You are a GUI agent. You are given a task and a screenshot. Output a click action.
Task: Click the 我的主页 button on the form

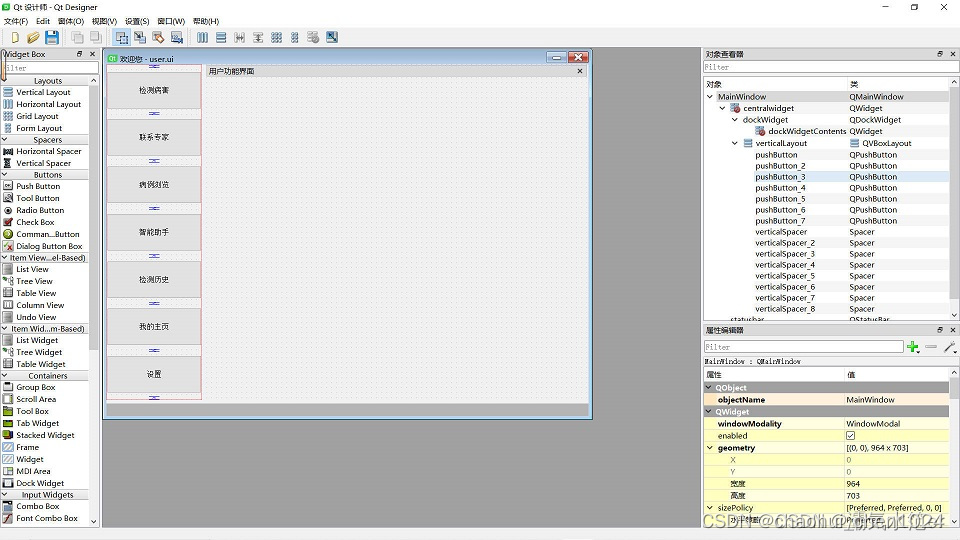[x=154, y=326]
